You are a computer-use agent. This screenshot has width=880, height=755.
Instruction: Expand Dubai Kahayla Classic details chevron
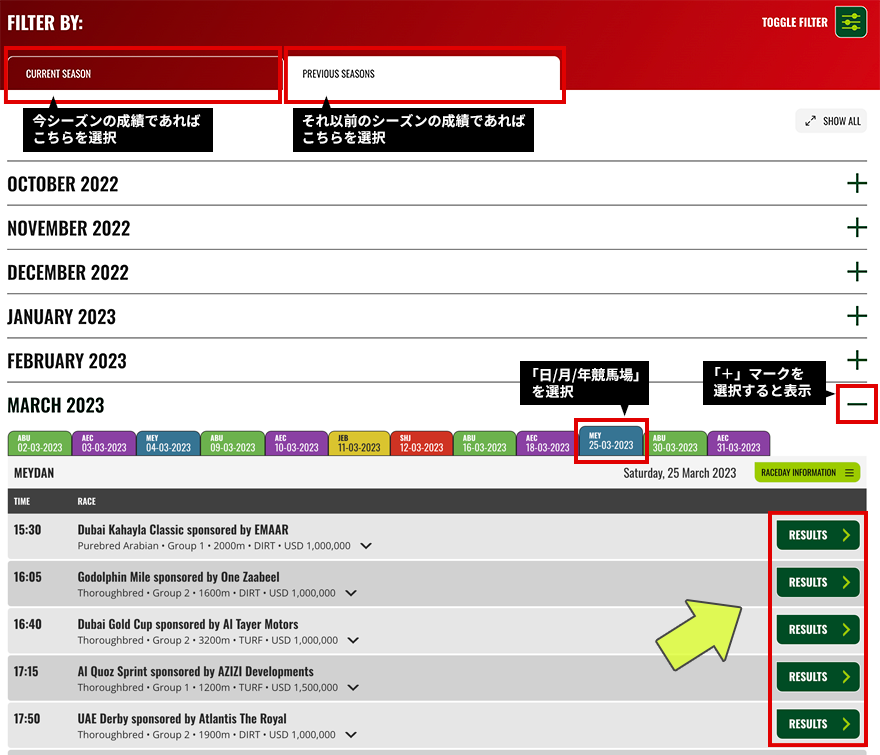point(366,546)
